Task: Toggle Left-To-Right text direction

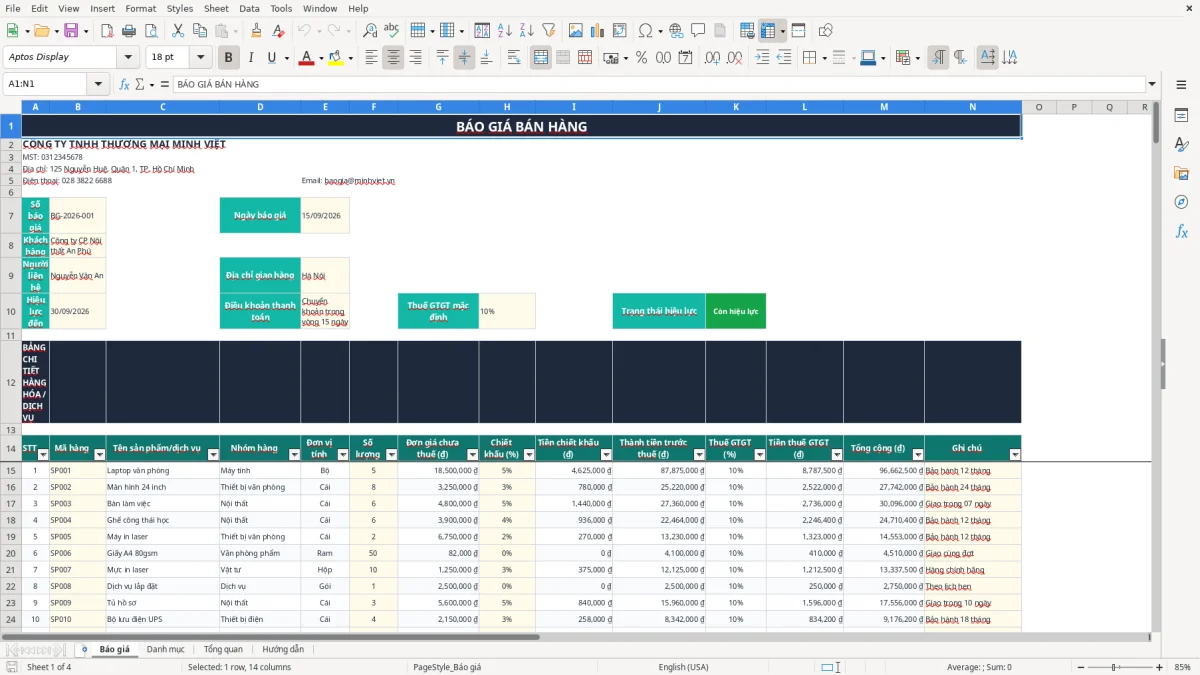Action: click(x=937, y=57)
